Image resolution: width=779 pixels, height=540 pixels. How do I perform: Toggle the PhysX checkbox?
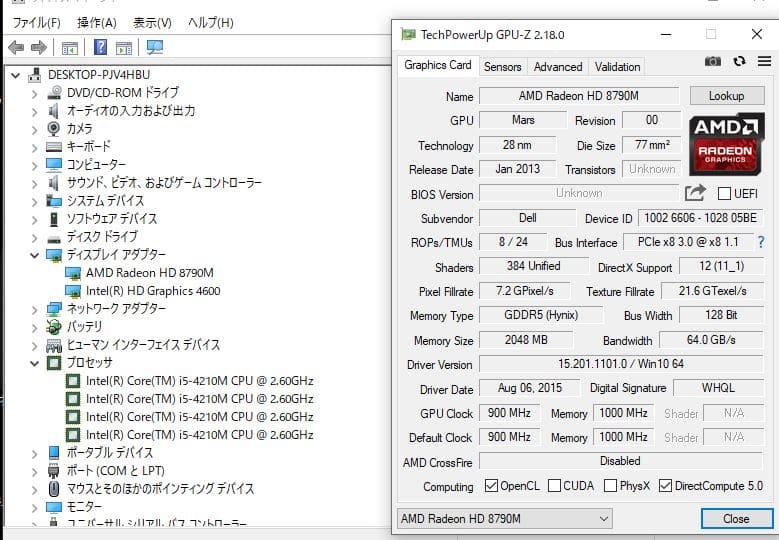tap(610, 485)
